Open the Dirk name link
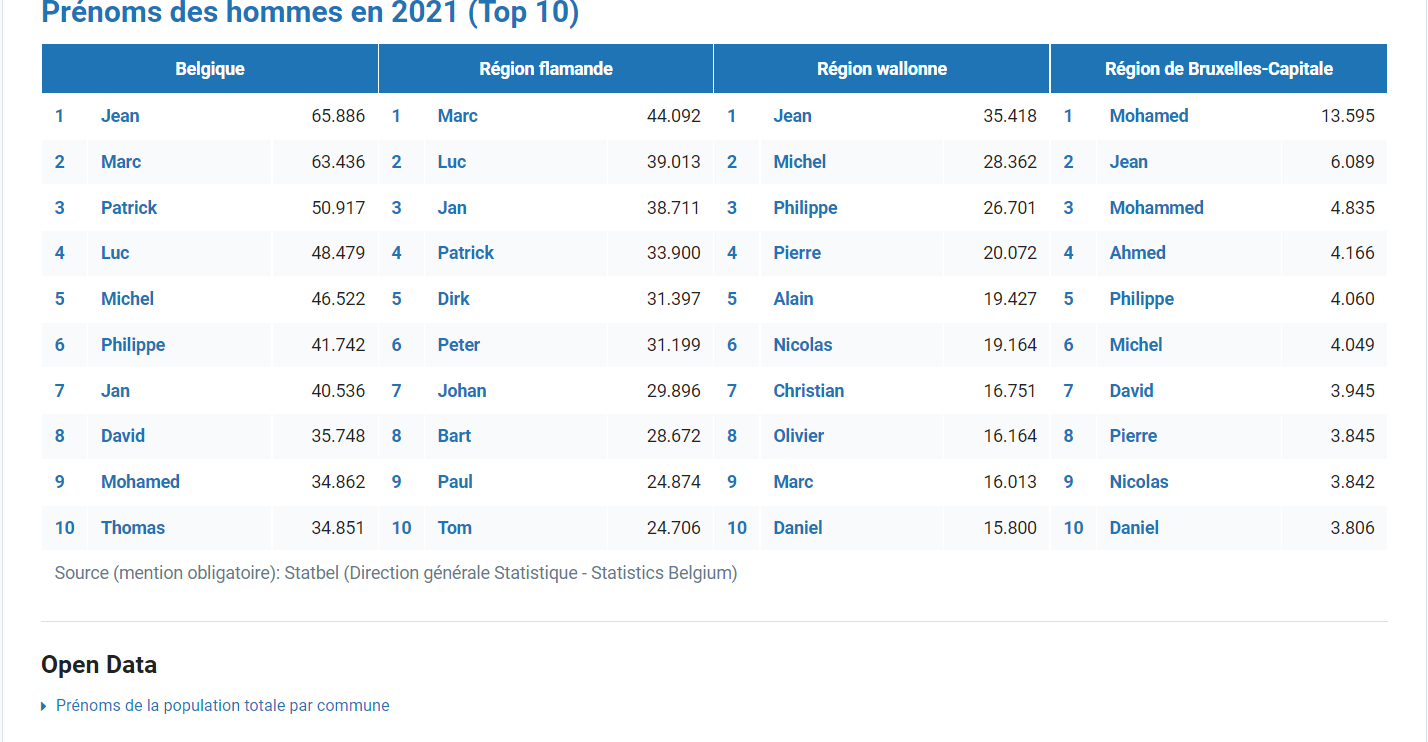The image size is (1428, 742). (453, 299)
